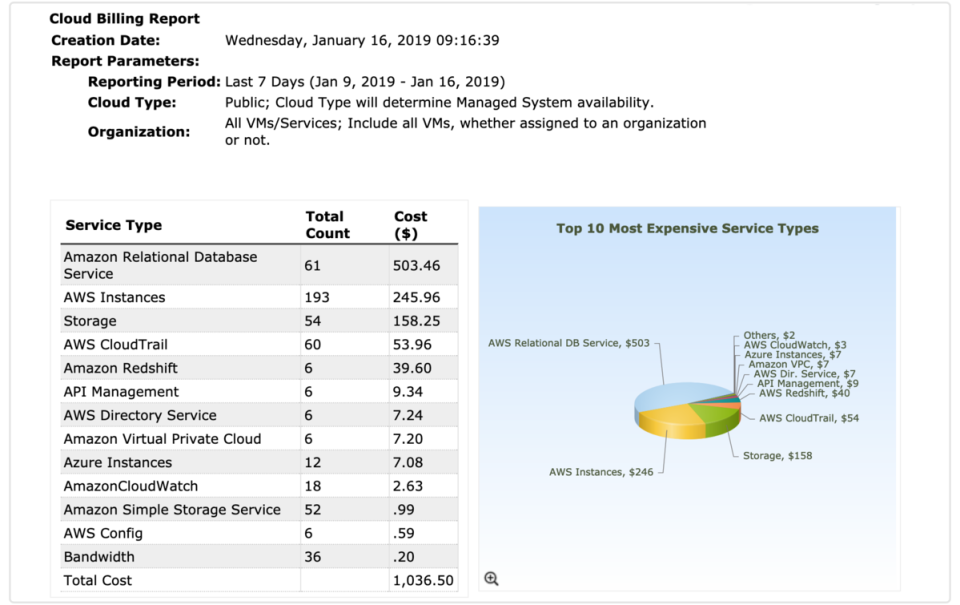Click the 'Others, $2' chart label
The image size is (960, 605).
coord(769,335)
